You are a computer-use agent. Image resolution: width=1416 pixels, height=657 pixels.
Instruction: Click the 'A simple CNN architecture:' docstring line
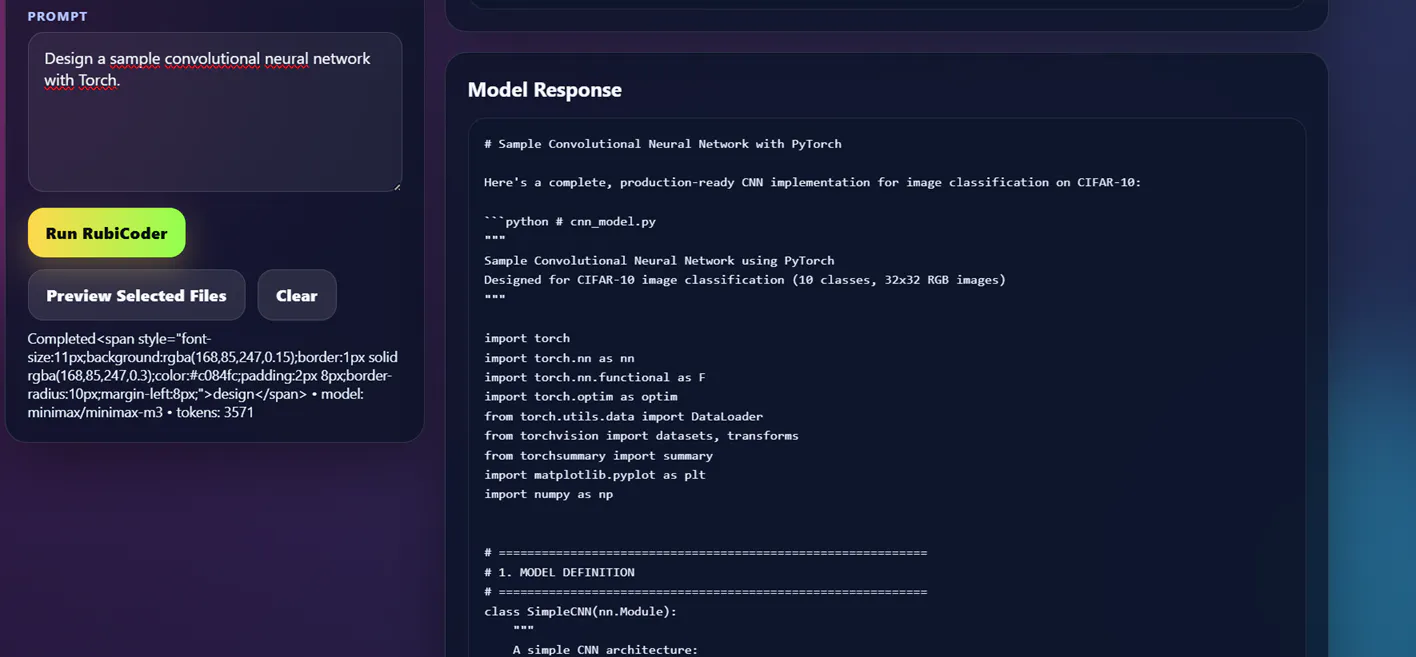coord(605,650)
